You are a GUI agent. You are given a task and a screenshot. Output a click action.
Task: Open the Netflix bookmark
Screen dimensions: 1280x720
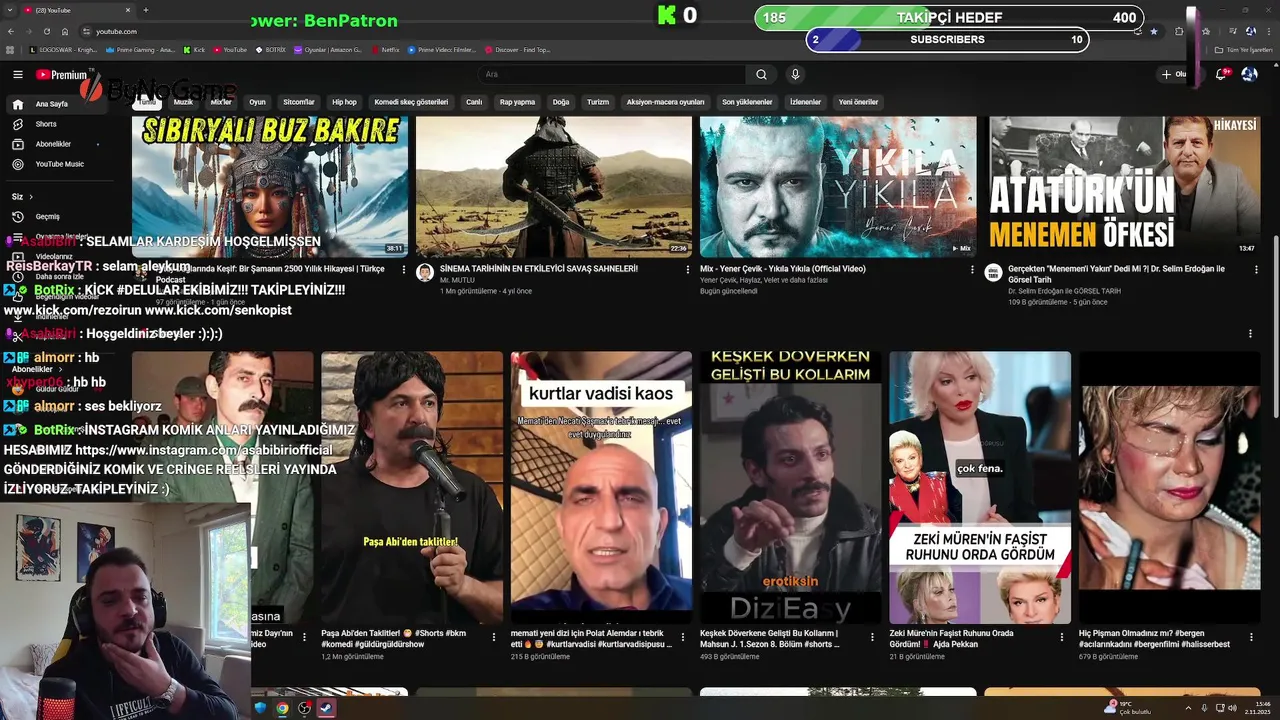coord(385,49)
